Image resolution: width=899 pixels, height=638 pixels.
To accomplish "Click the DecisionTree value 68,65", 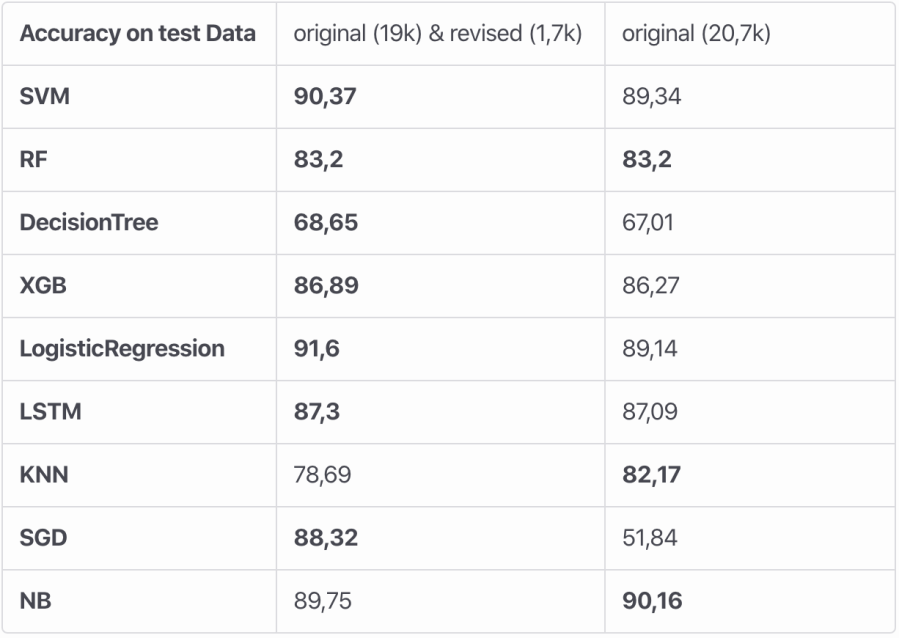I will [326, 222].
